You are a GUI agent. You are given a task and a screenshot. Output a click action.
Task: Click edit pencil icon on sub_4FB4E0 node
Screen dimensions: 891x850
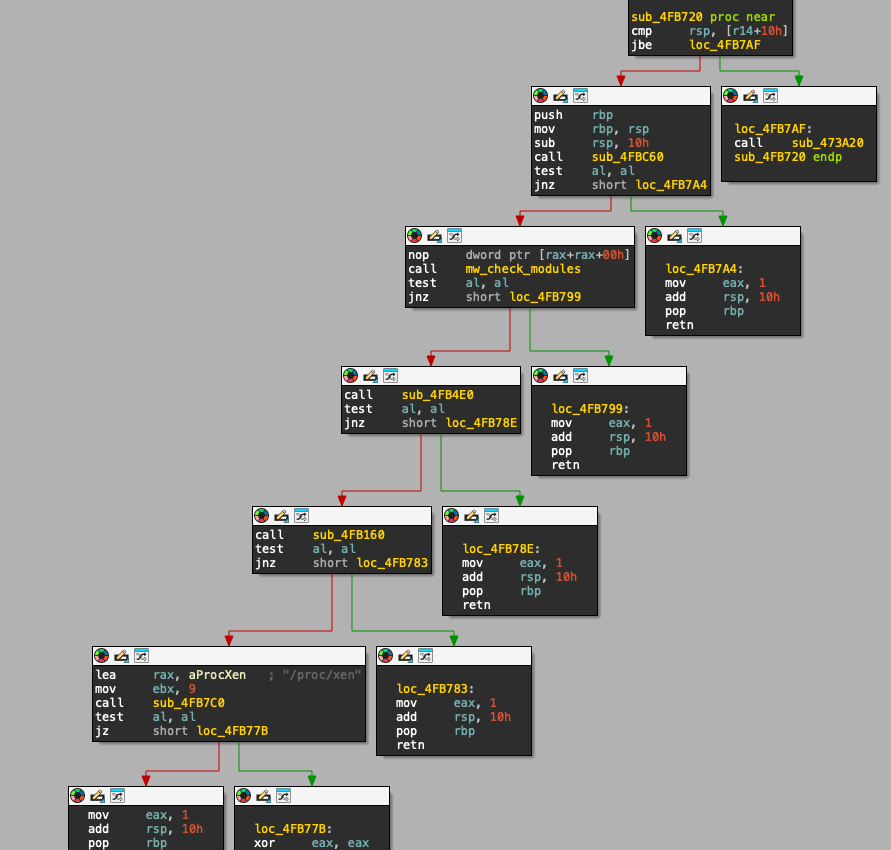click(370, 376)
